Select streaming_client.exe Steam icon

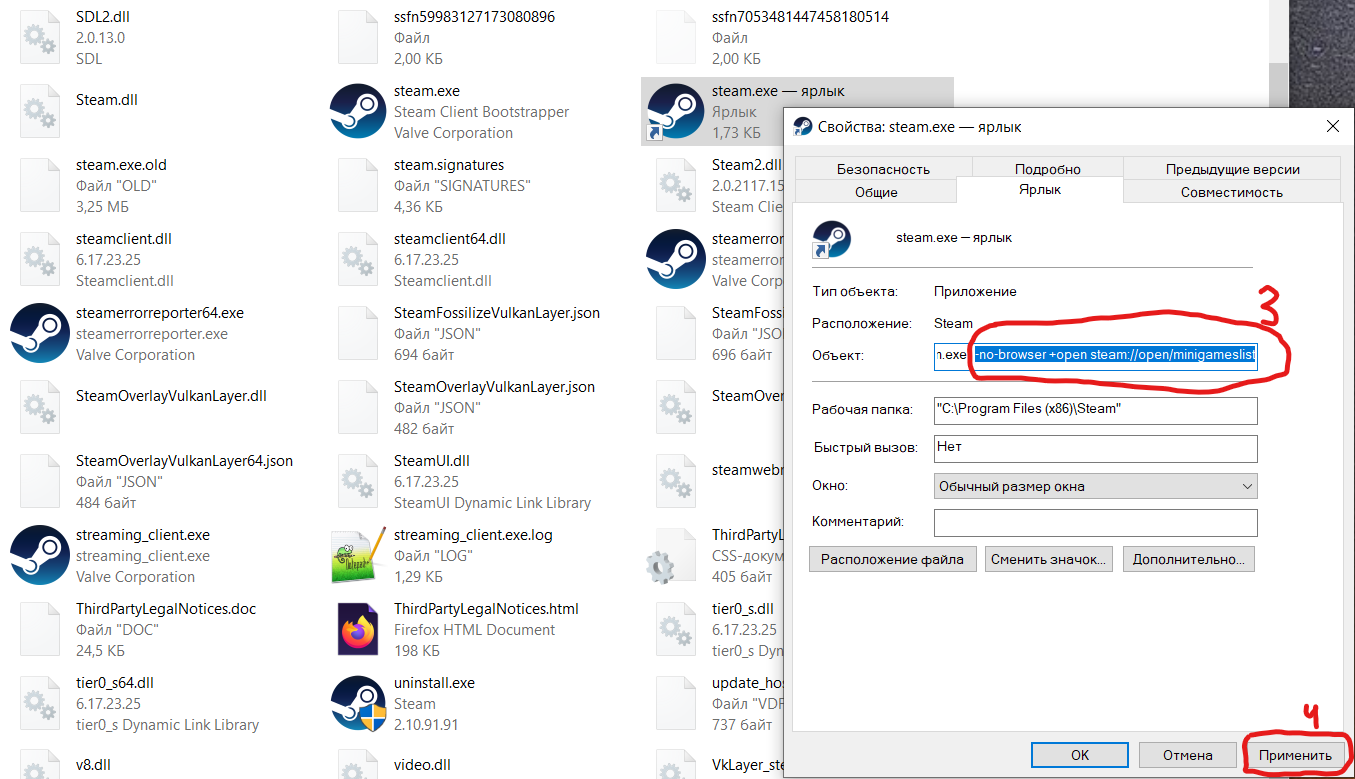point(39,555)
